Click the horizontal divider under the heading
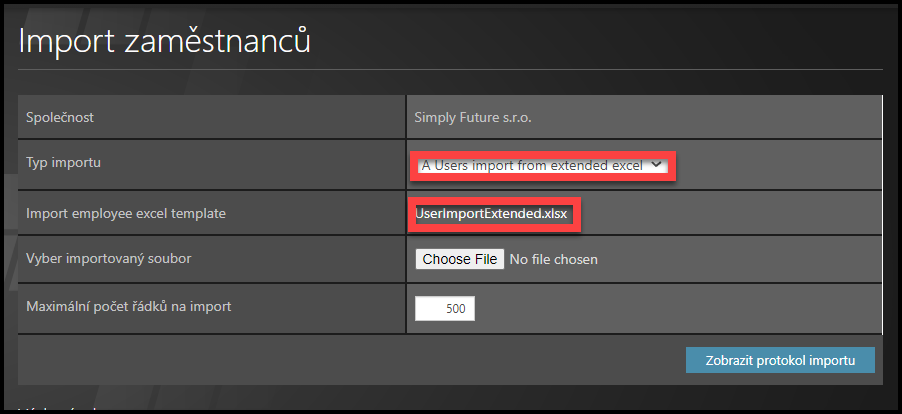The width and height of the screenshot is (902, 414). pyautogui.click(x=450, y=69)
